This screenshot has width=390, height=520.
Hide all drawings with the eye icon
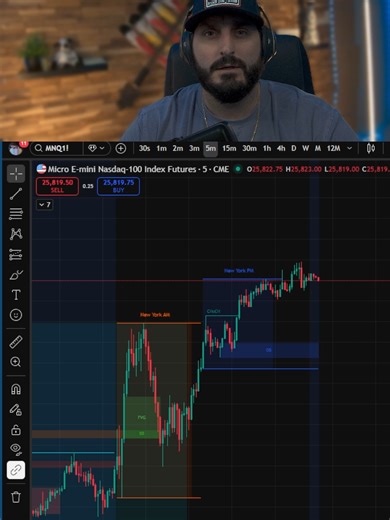point(16,449)
